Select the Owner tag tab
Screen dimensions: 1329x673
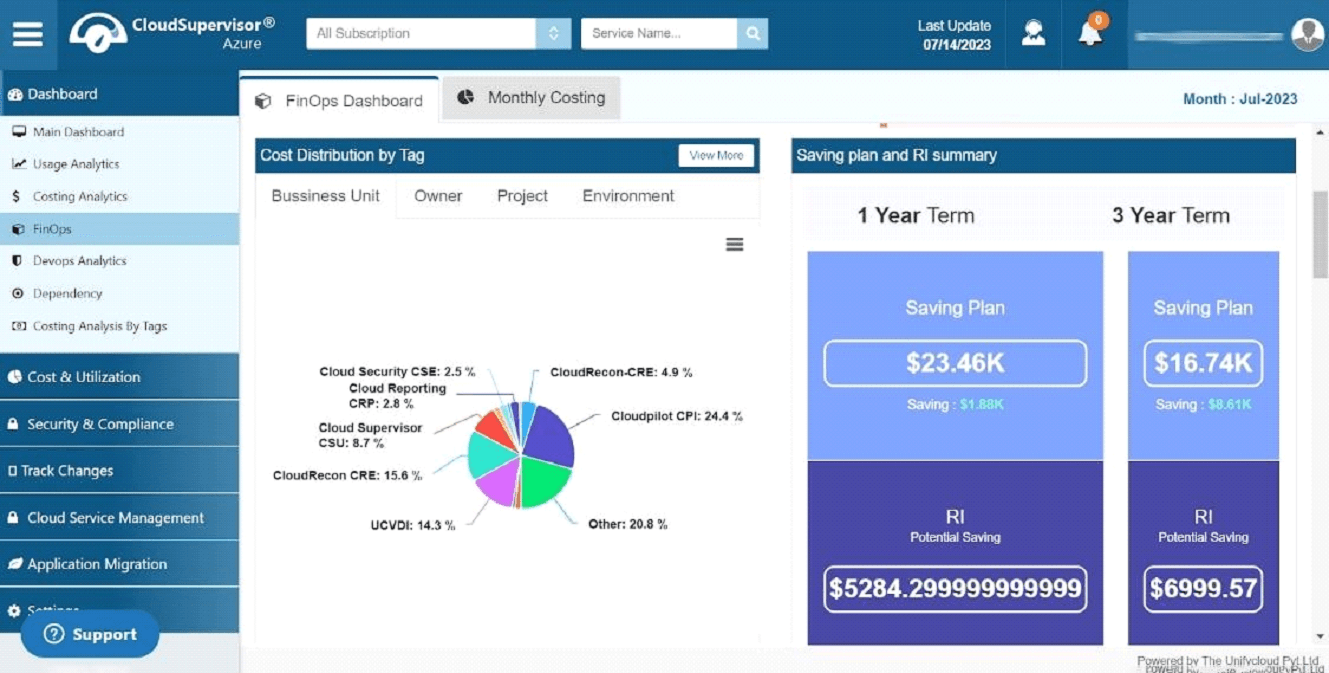(x=438, y=196)
